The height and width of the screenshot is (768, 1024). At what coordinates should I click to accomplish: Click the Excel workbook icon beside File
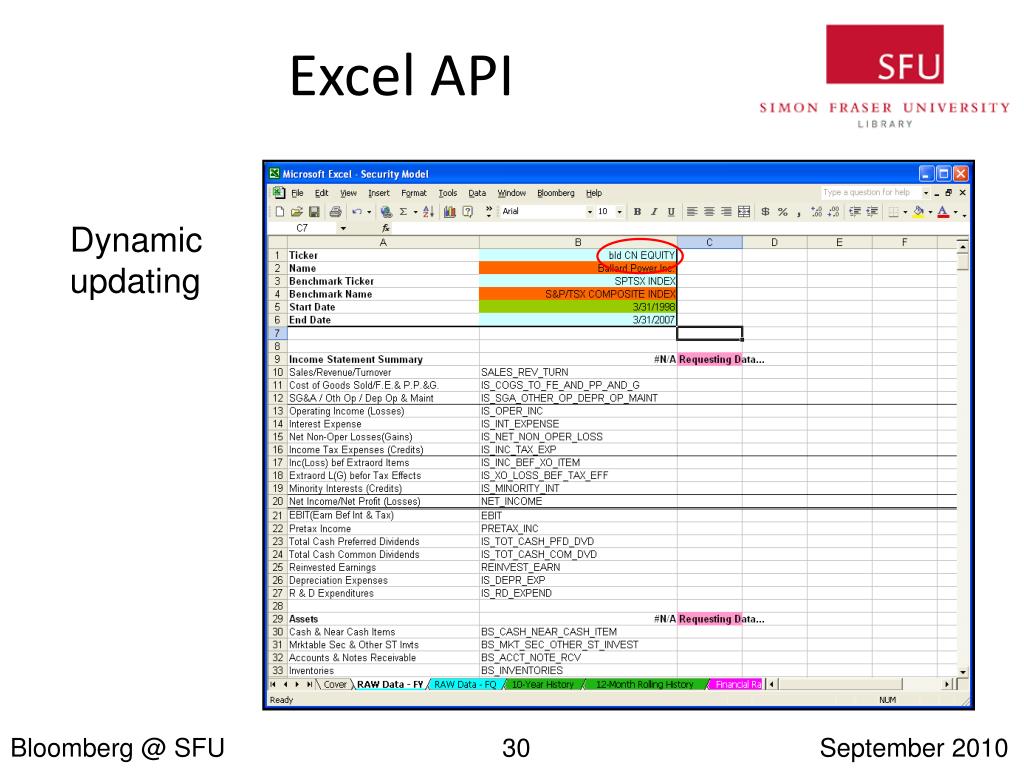point(279,193)
